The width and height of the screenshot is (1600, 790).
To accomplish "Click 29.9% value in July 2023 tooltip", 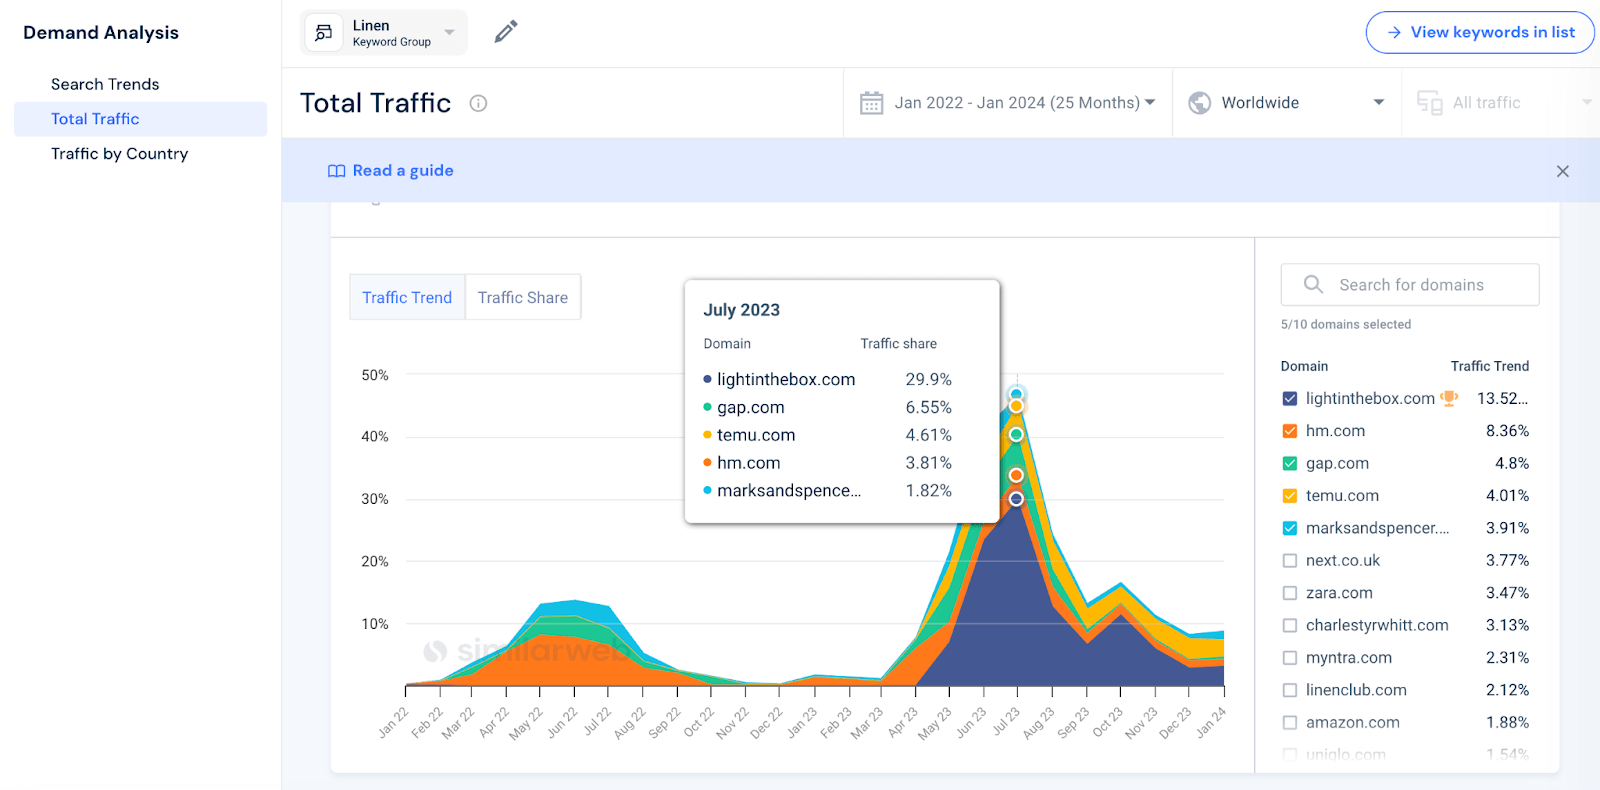I will pos(928,380).
